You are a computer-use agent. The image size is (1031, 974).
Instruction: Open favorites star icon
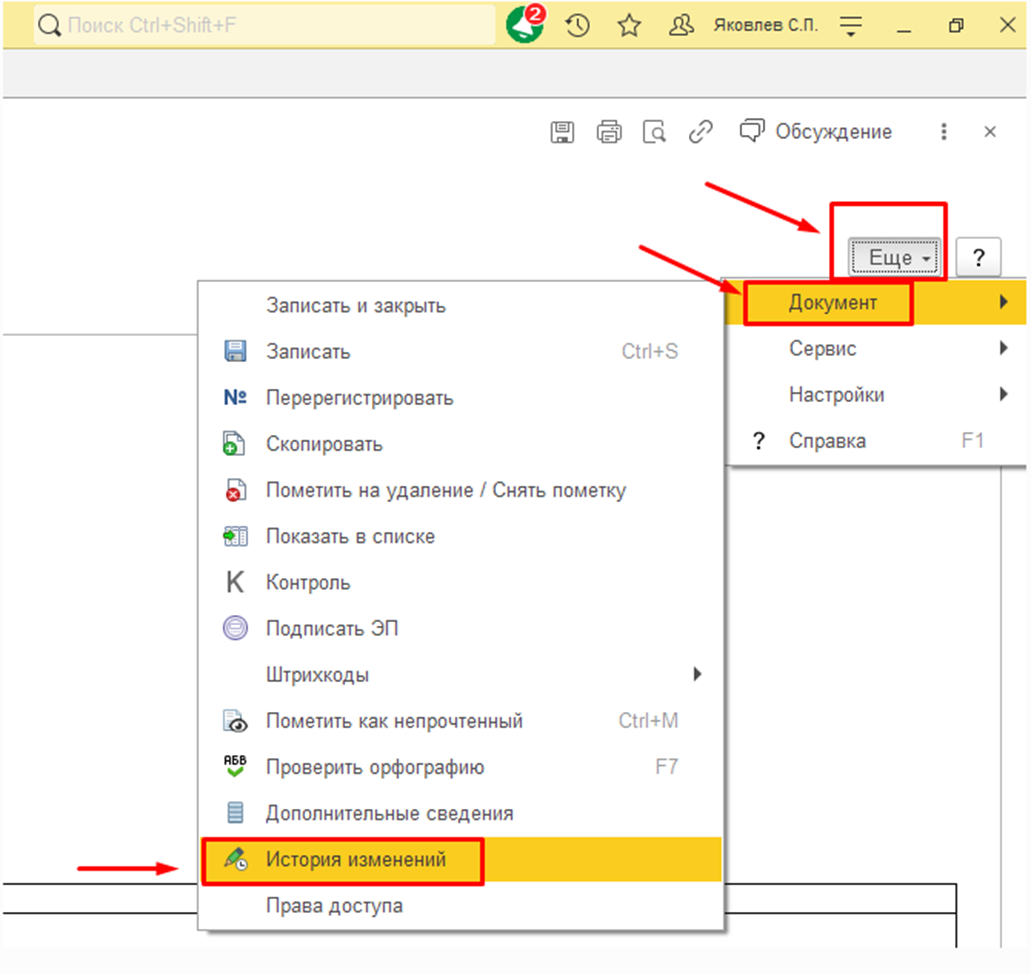629,26
